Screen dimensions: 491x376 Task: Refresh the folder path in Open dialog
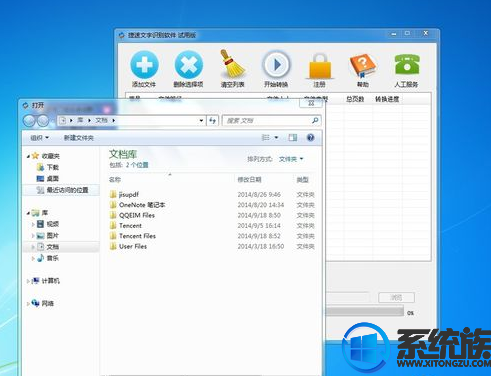tap(213, 120)
